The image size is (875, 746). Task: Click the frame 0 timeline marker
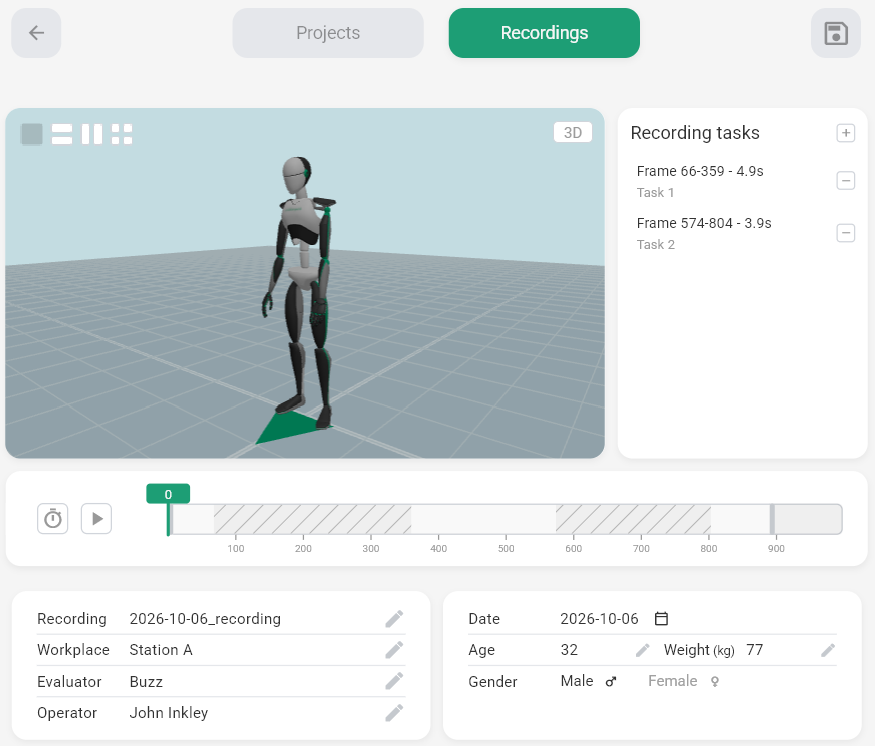pyautogui.click(x=168, y=494)
